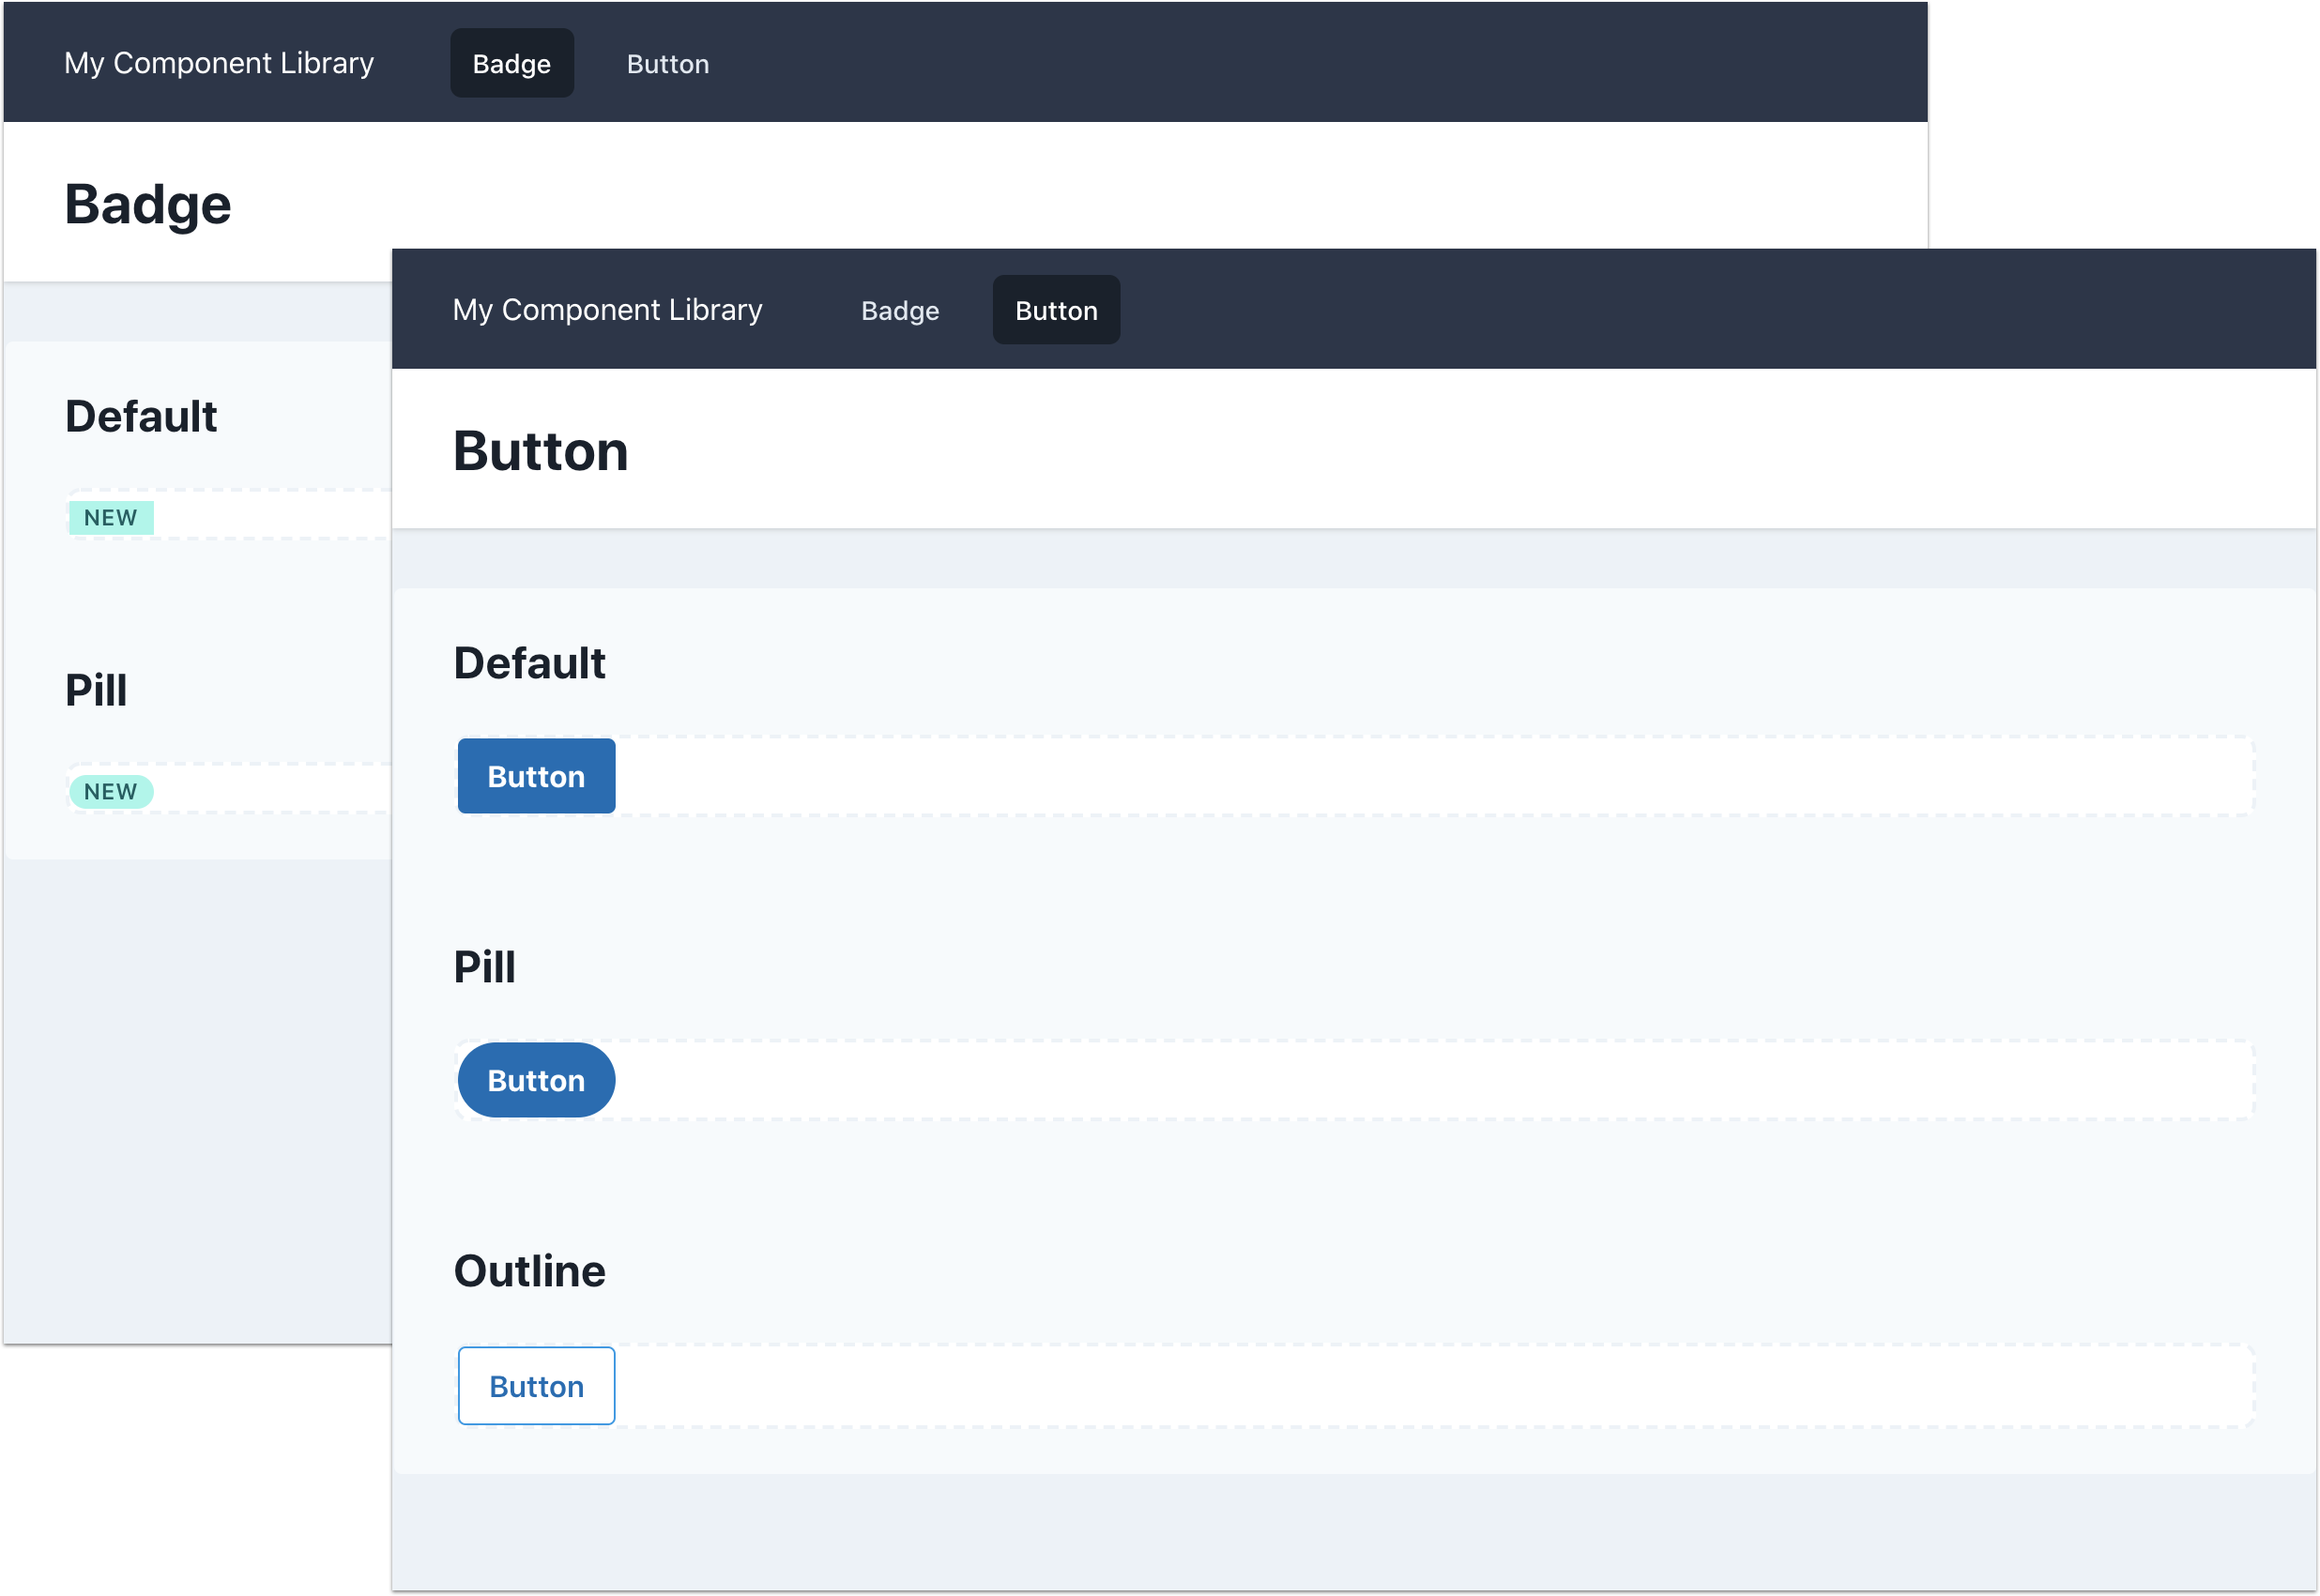Select the NEW badge under Default
2320x1596 pixels.
coord(110,517)
